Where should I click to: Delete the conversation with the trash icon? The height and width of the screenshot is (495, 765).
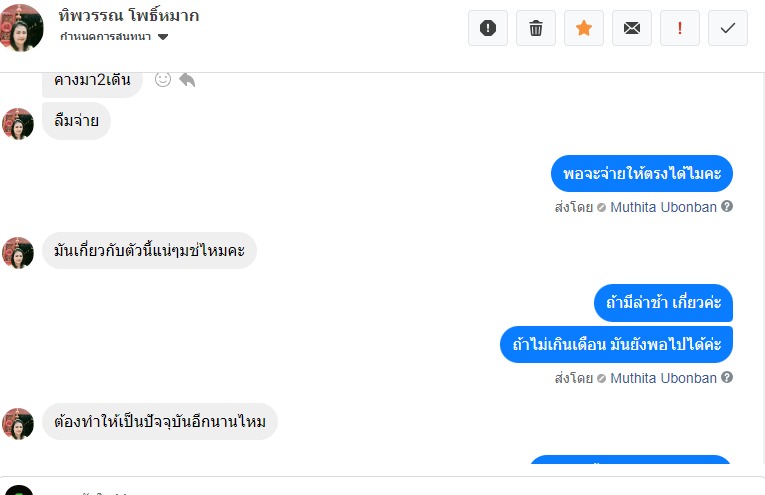(x=536, y=28)
